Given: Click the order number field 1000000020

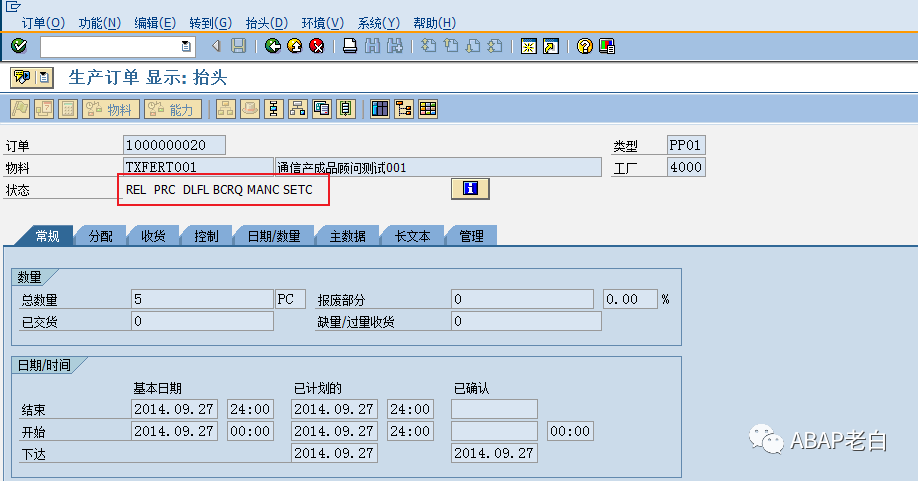Looking at the screenshot, I should (x=174, y=145).
